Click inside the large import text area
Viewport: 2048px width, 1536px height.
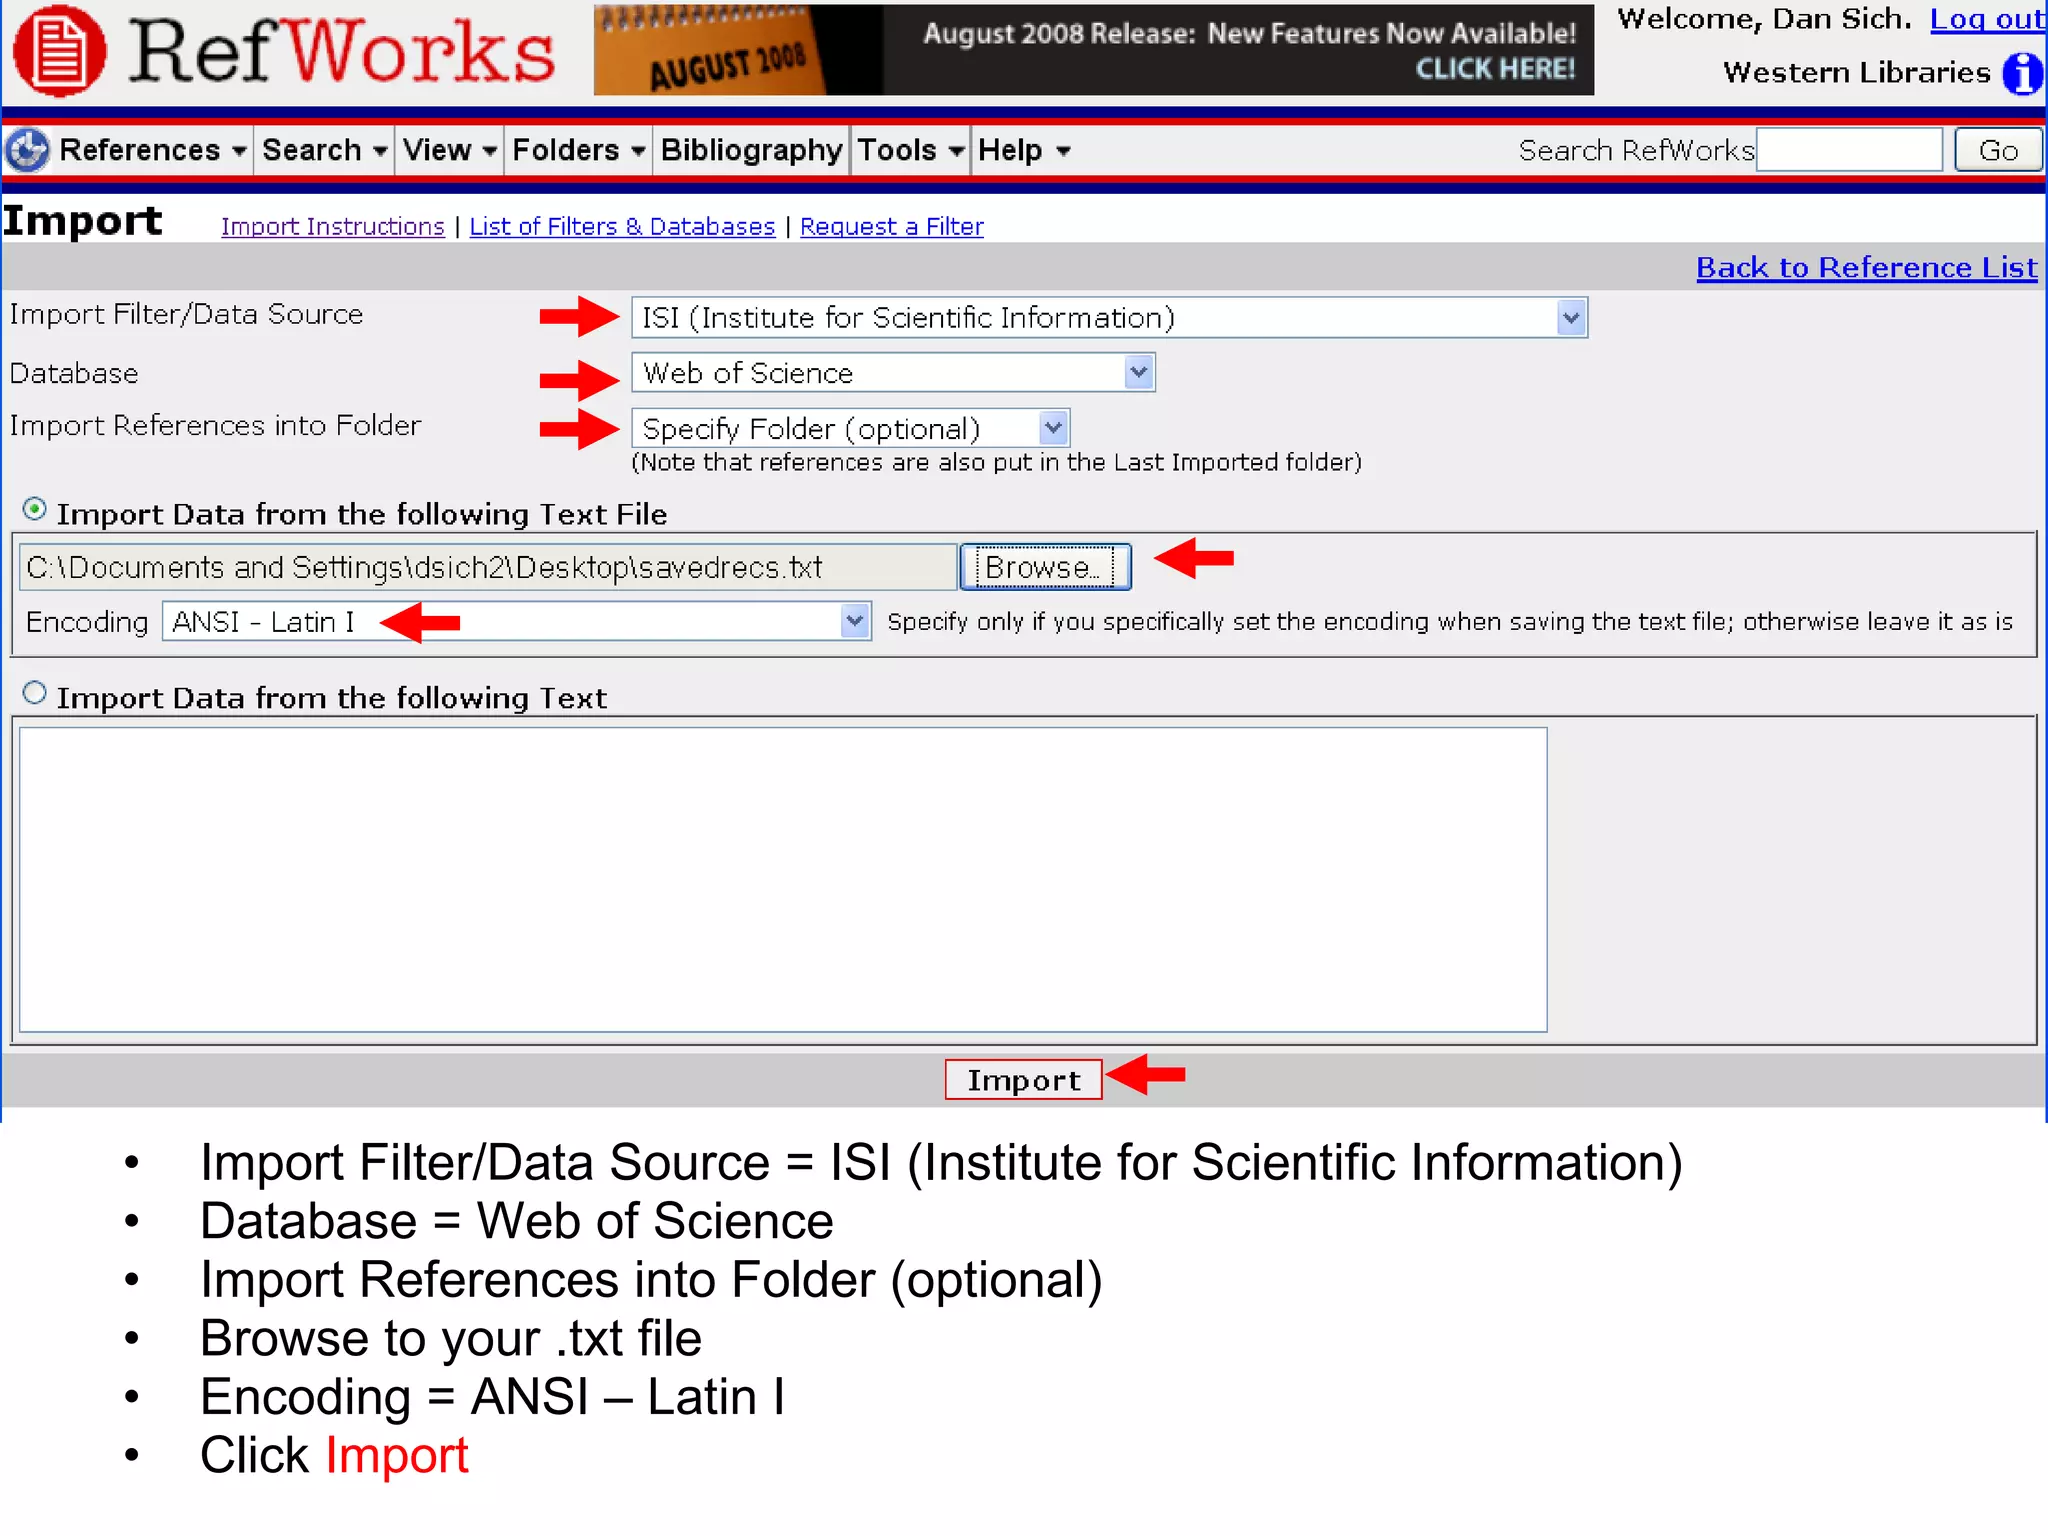point(783,880)
